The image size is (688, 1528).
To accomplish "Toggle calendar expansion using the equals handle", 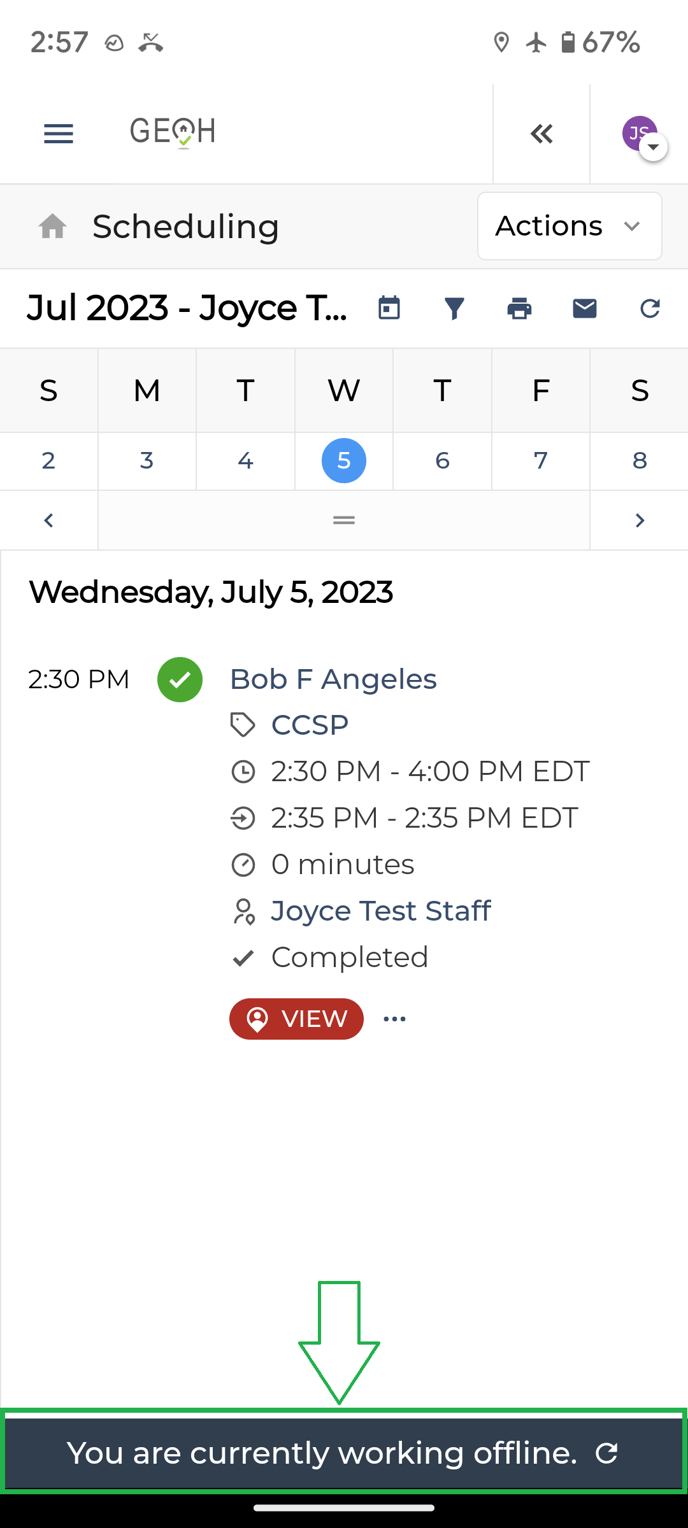I will point(344,520).
